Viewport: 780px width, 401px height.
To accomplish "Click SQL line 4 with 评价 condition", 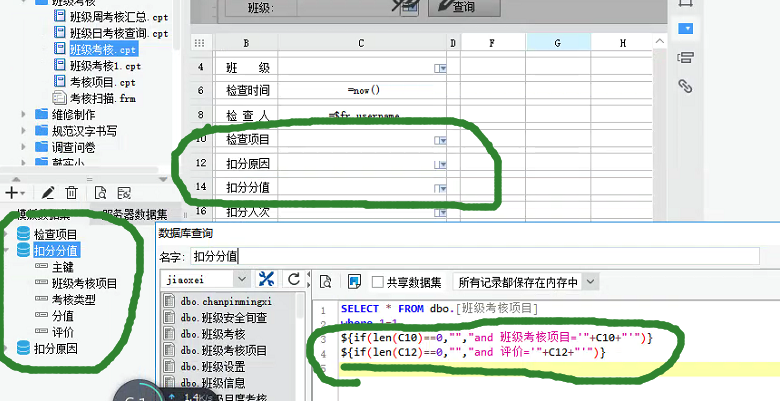I will tap(473, 353).
